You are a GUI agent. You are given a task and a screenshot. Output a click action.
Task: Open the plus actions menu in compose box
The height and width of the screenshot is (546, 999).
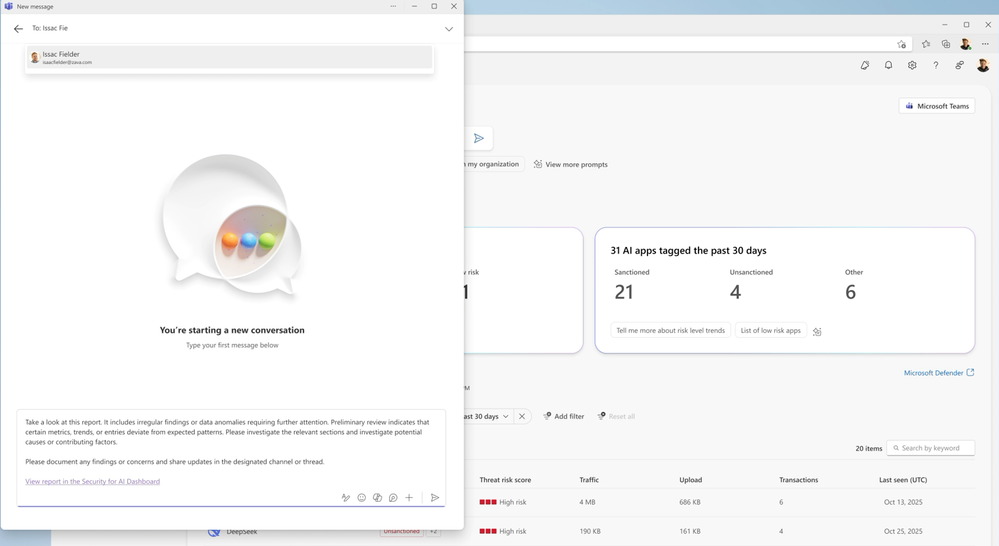click(409, 498)
